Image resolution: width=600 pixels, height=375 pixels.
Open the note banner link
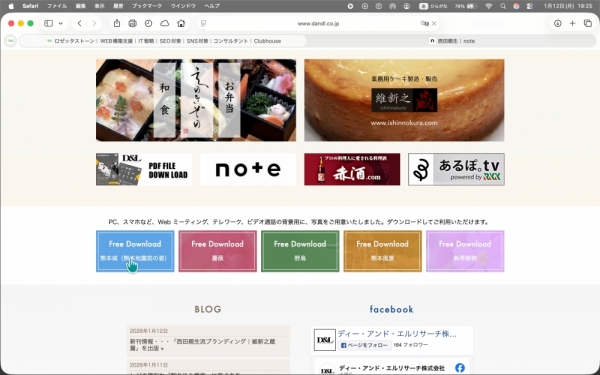coord(248,169)
